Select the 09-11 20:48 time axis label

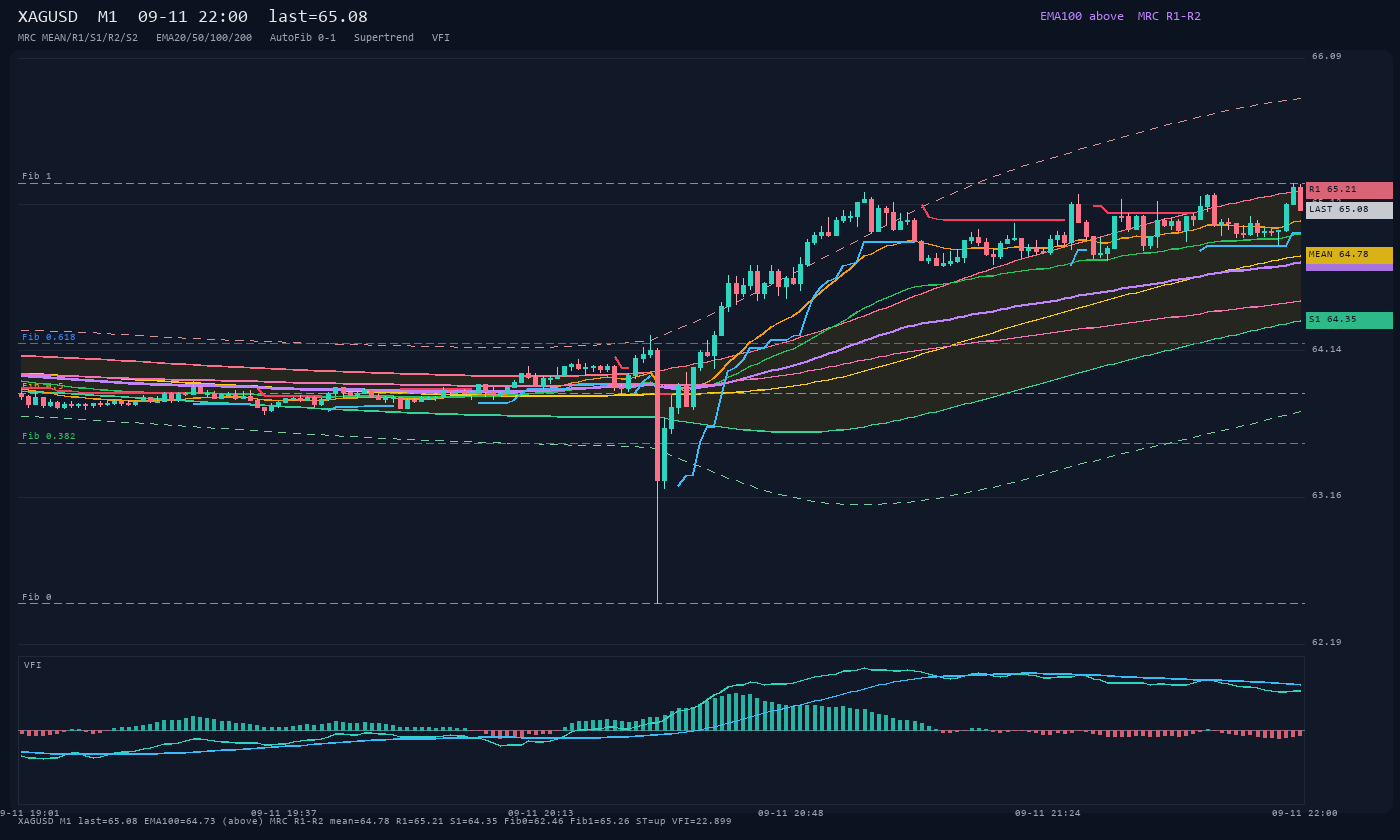[x=791, y=813]
